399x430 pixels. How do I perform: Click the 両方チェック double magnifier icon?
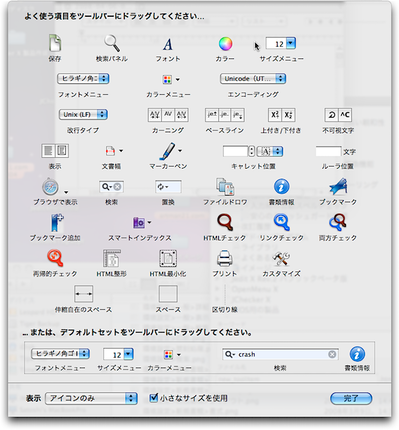[x=338, y=223]
